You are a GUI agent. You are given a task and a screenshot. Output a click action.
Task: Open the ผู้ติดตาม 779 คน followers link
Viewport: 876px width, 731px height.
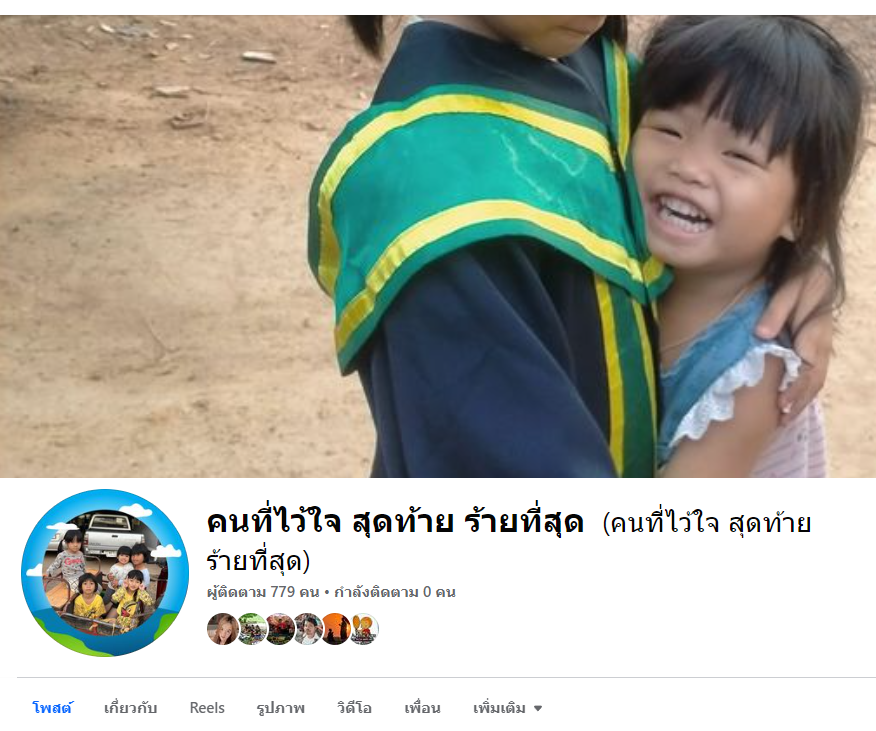263,592
